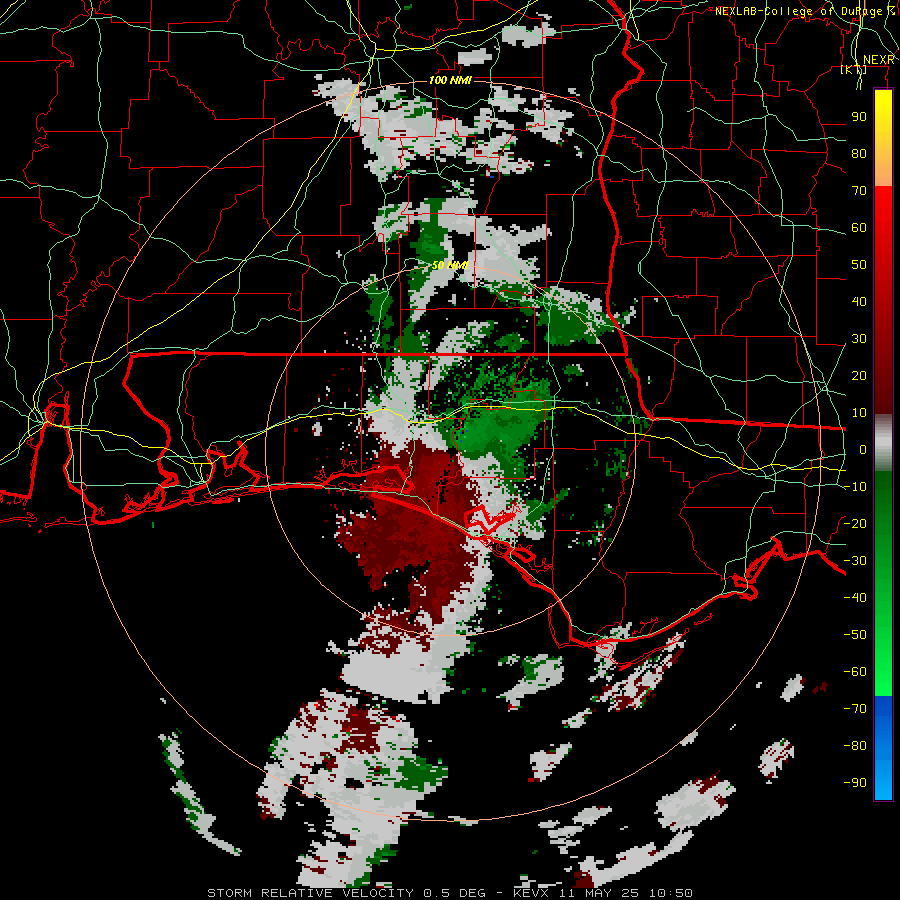Viewport: 900px width, 900px height.
Task: Click the 50 value on velocity scale
Action: pyautogui.click(x=859, y=265)
